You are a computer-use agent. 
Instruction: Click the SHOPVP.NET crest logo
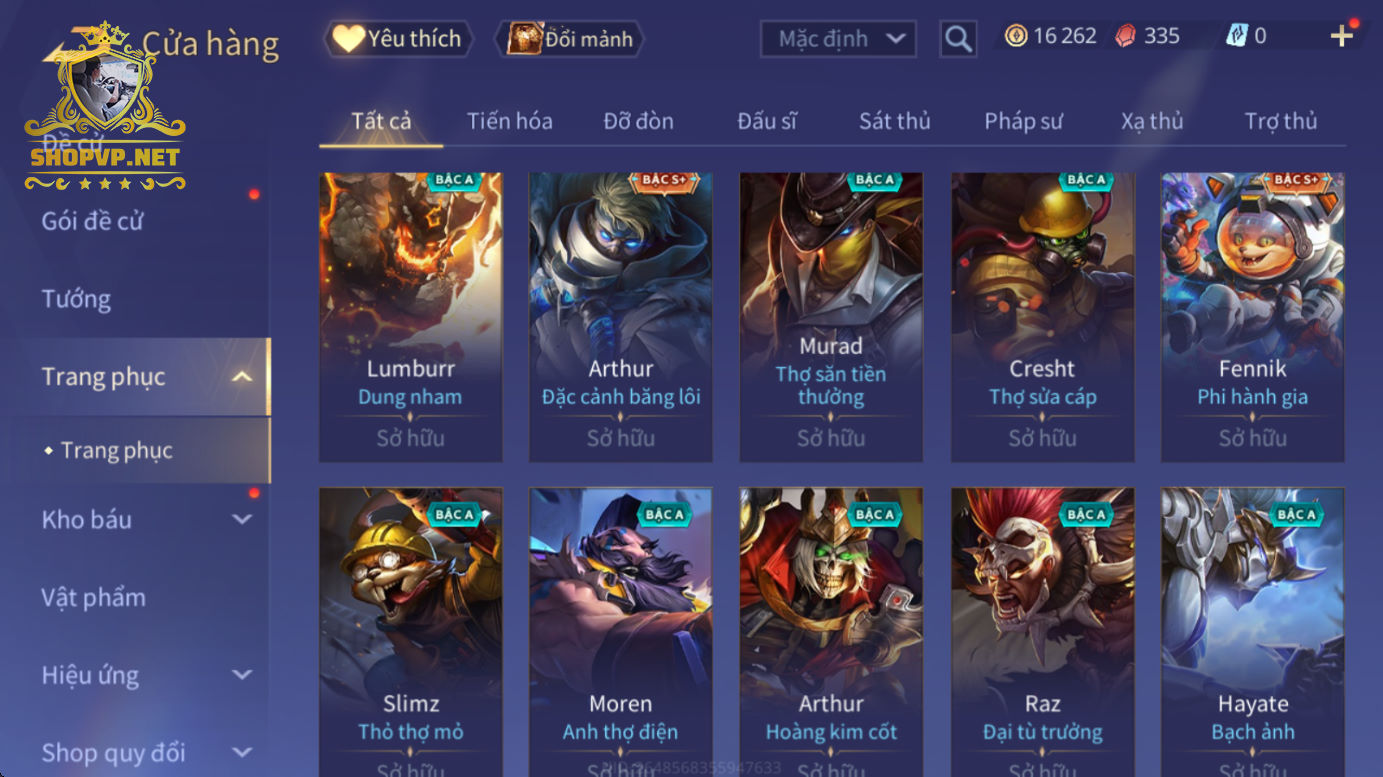pos(105,108)
